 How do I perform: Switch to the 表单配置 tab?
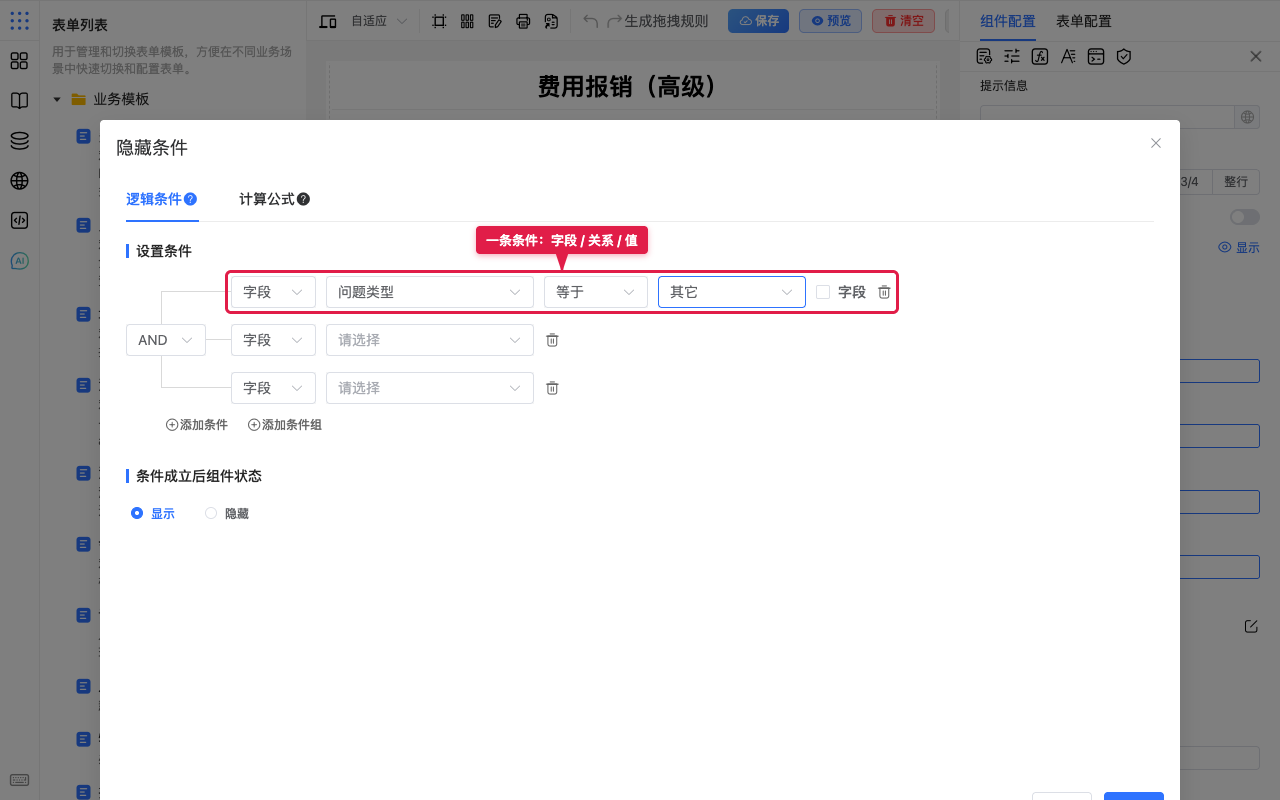point(1084,21)
